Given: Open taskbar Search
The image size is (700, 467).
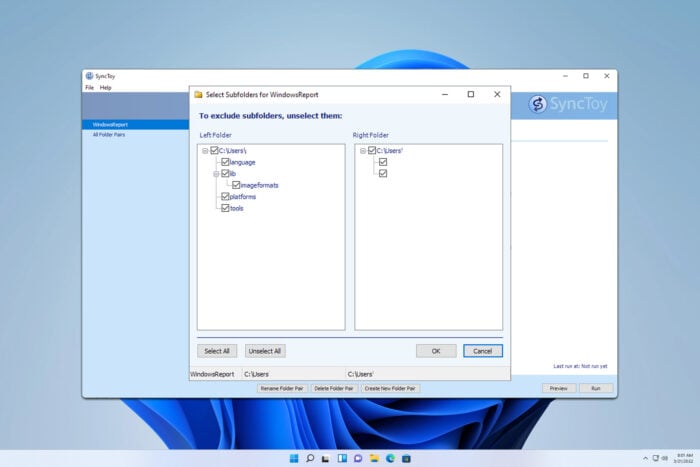Looking at the screenshot, I should pyautogui.click(x=310, y=459).
